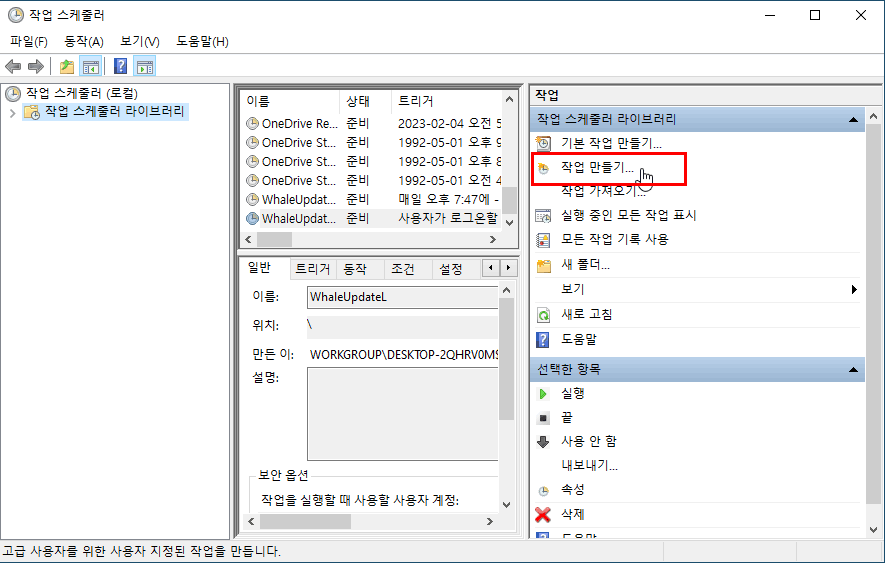Click the 내보내기... action
This screenshot has height=563, width=885.
[589, 466]
